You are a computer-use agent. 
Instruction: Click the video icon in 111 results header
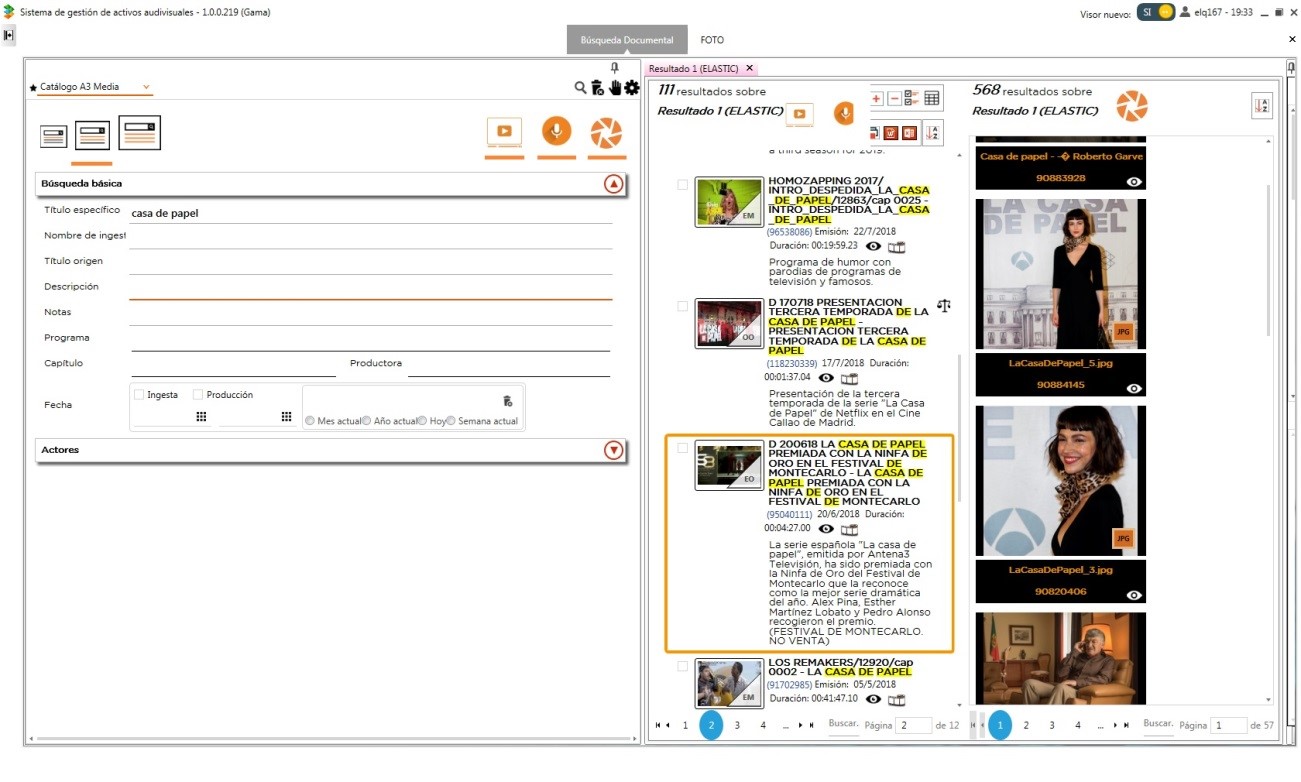(x=799, y=114)
